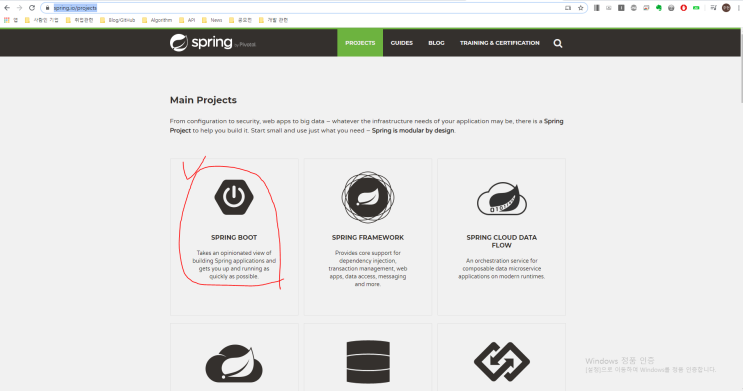Click the padlock site info icon
The width and height of the screenshot is (743, 391).
[47, 8]
